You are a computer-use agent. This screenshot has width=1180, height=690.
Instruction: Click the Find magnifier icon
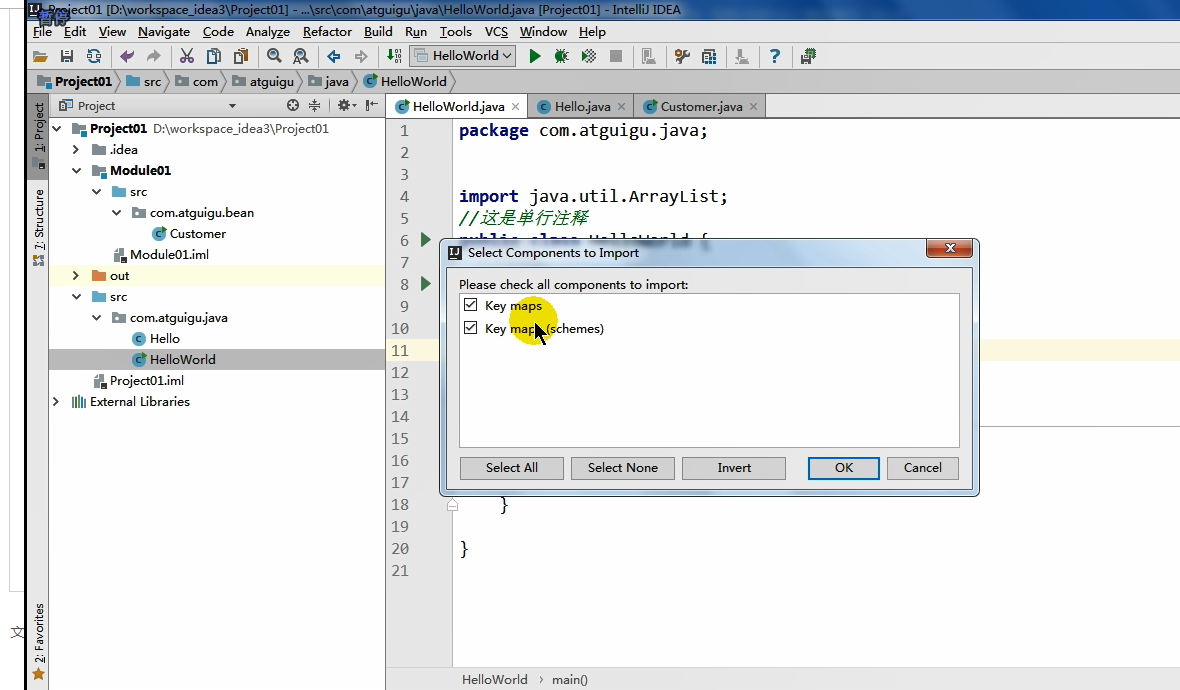(x=274, y=56)
